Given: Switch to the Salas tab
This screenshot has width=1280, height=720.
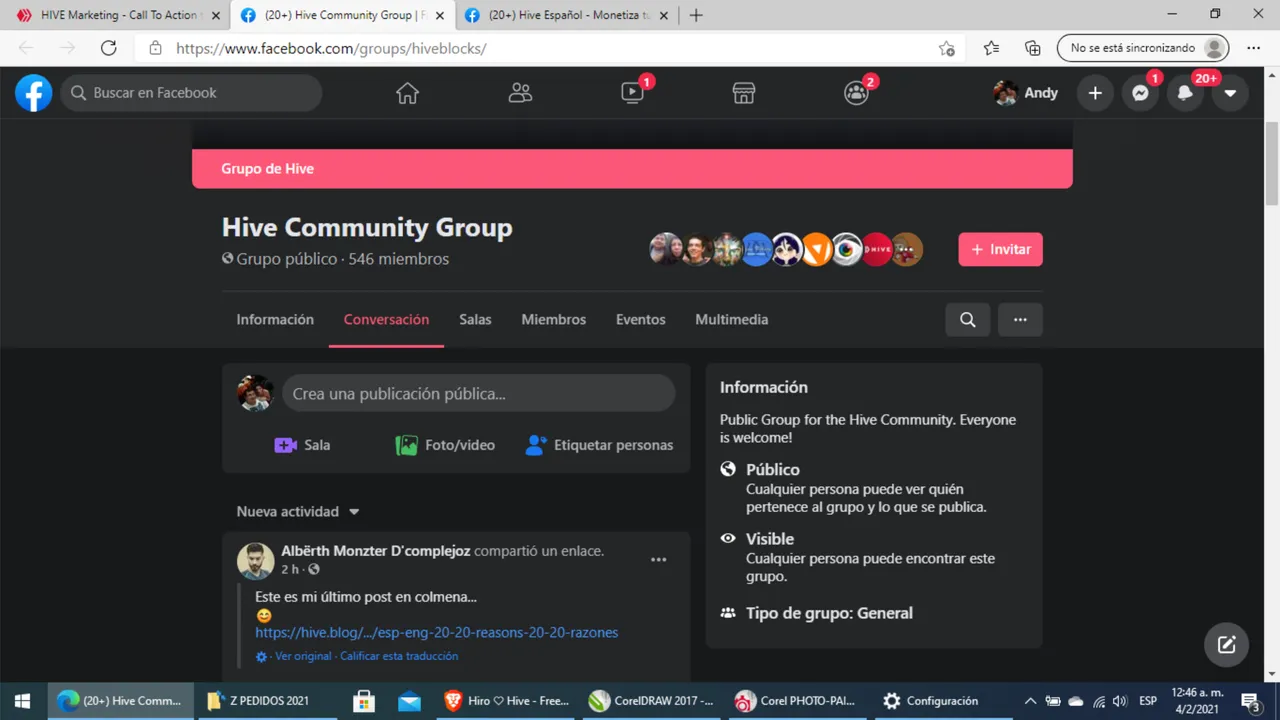Looking at the screenshot, I should tap(475, 320).
